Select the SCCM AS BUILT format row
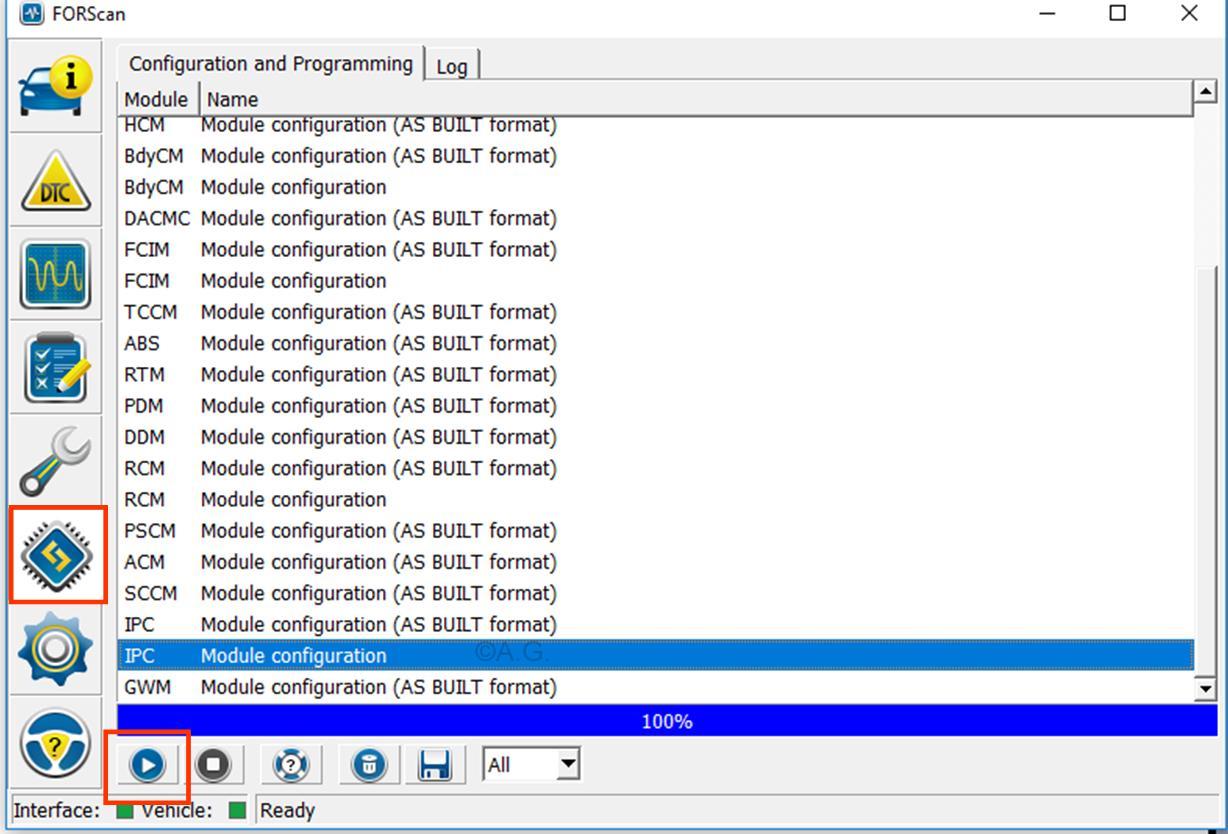The height and width of the screenshot is (834, 1228). (x=656, y=593)
